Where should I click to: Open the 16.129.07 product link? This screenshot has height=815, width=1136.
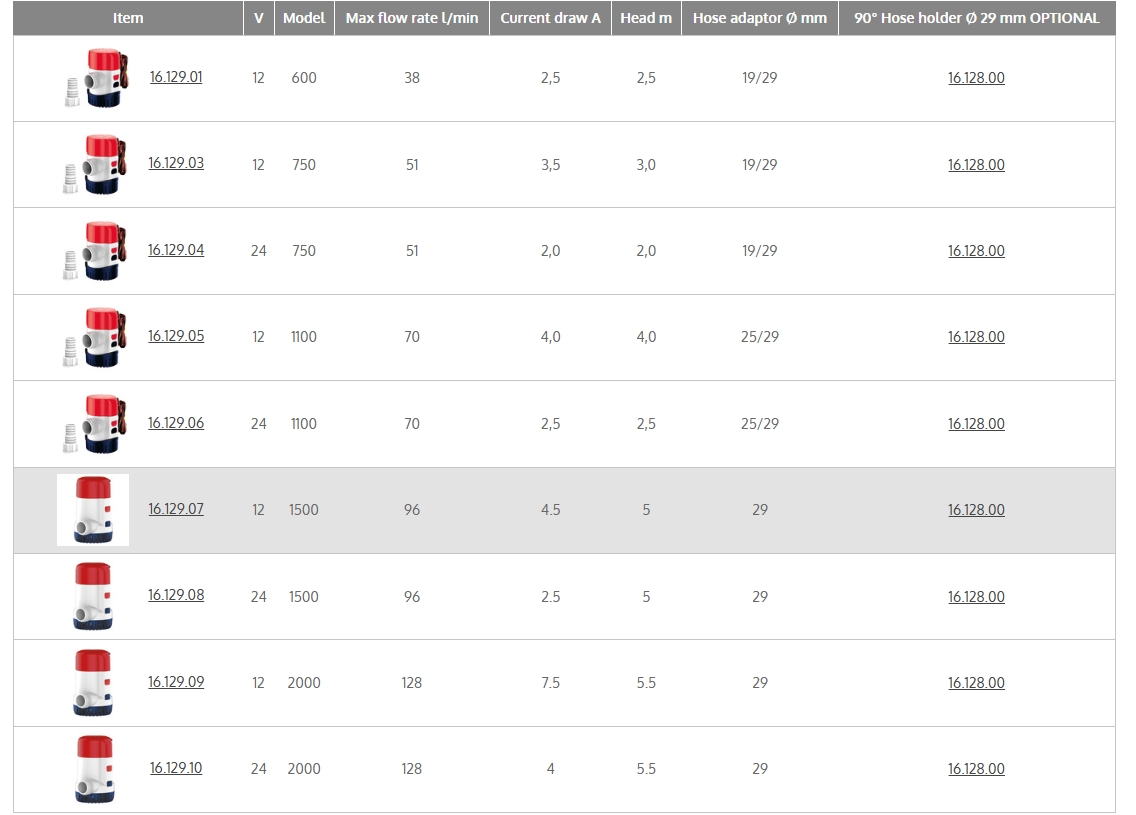[176, 509]
